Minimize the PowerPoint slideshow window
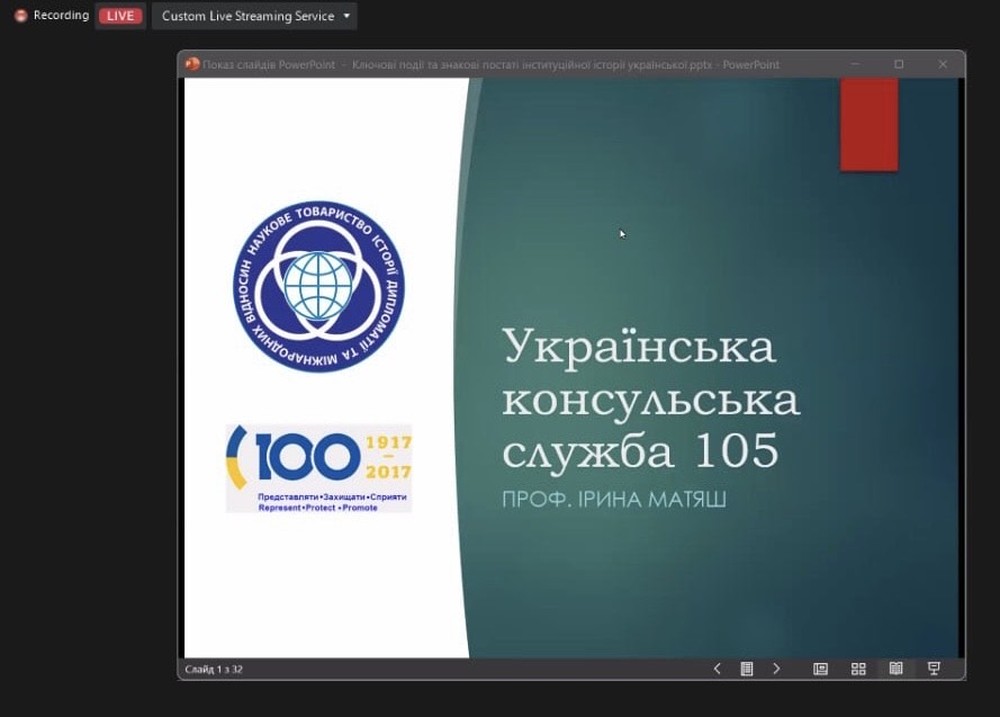This screenshot has width=1000, height=717. [x=855, y=64]
